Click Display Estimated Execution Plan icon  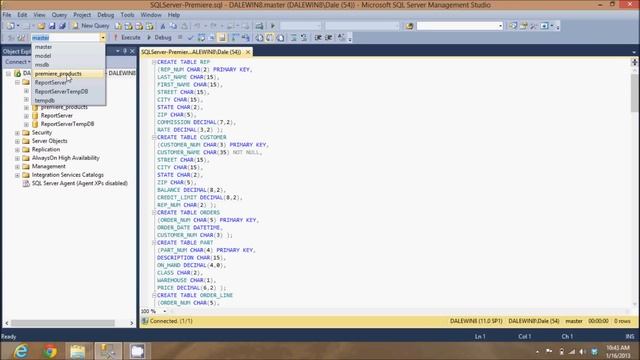tap(201, 38)
